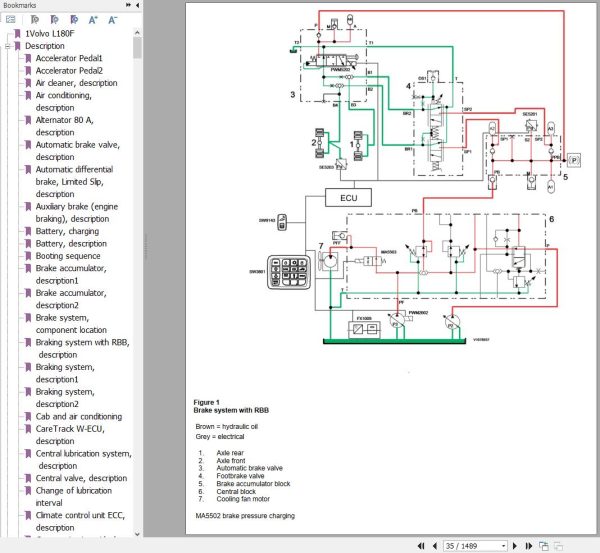The height and width of the screenshot is (553, 600).
Task: Go to Battery, charging bookmark
Action: pos(67,231)
